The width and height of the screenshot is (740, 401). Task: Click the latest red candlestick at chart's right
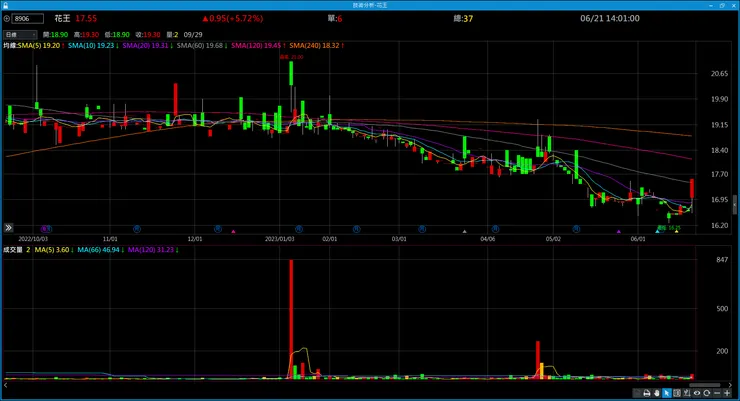692,189
